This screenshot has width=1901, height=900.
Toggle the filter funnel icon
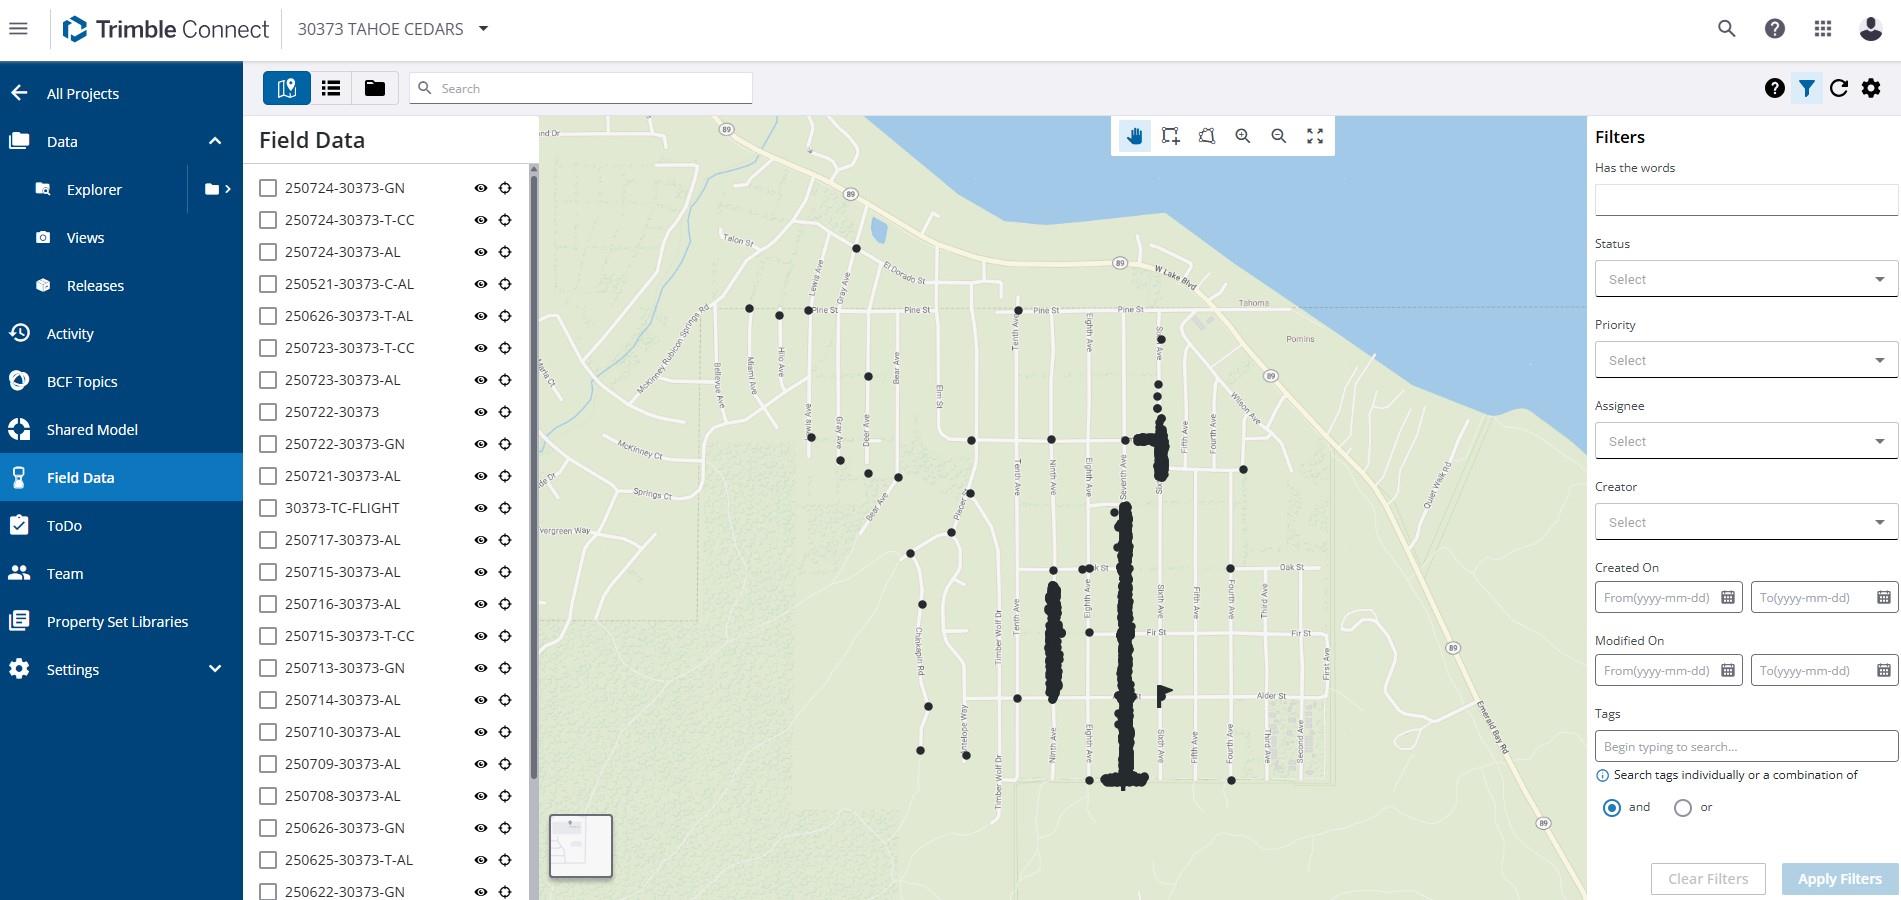1807,88
